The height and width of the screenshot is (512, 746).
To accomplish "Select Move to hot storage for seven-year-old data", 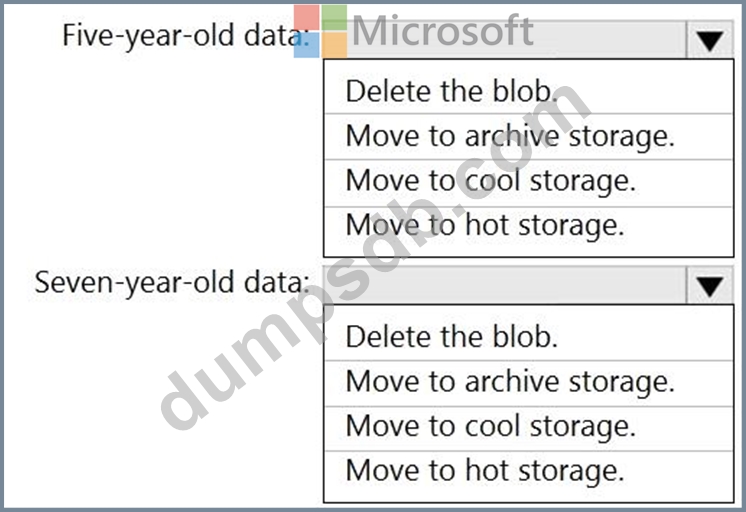I will click(x=485, y=471).
